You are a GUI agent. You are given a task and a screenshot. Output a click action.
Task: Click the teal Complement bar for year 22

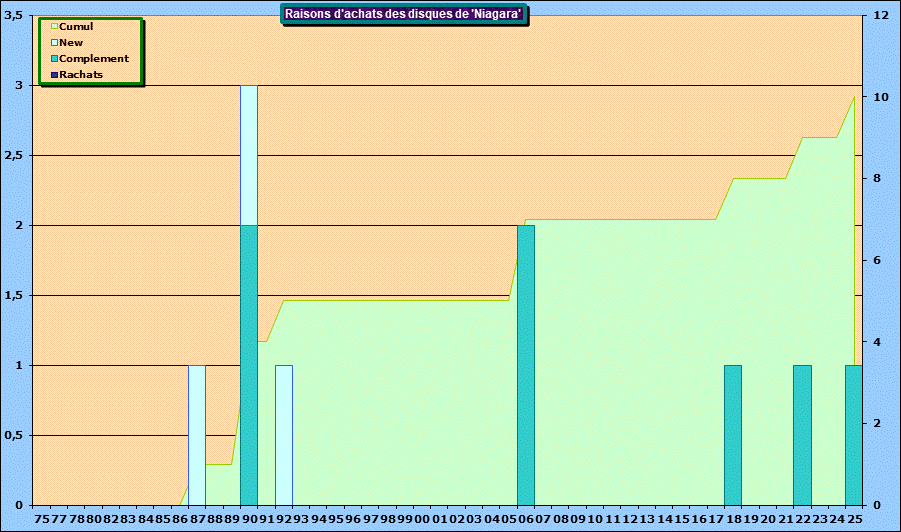802,435
